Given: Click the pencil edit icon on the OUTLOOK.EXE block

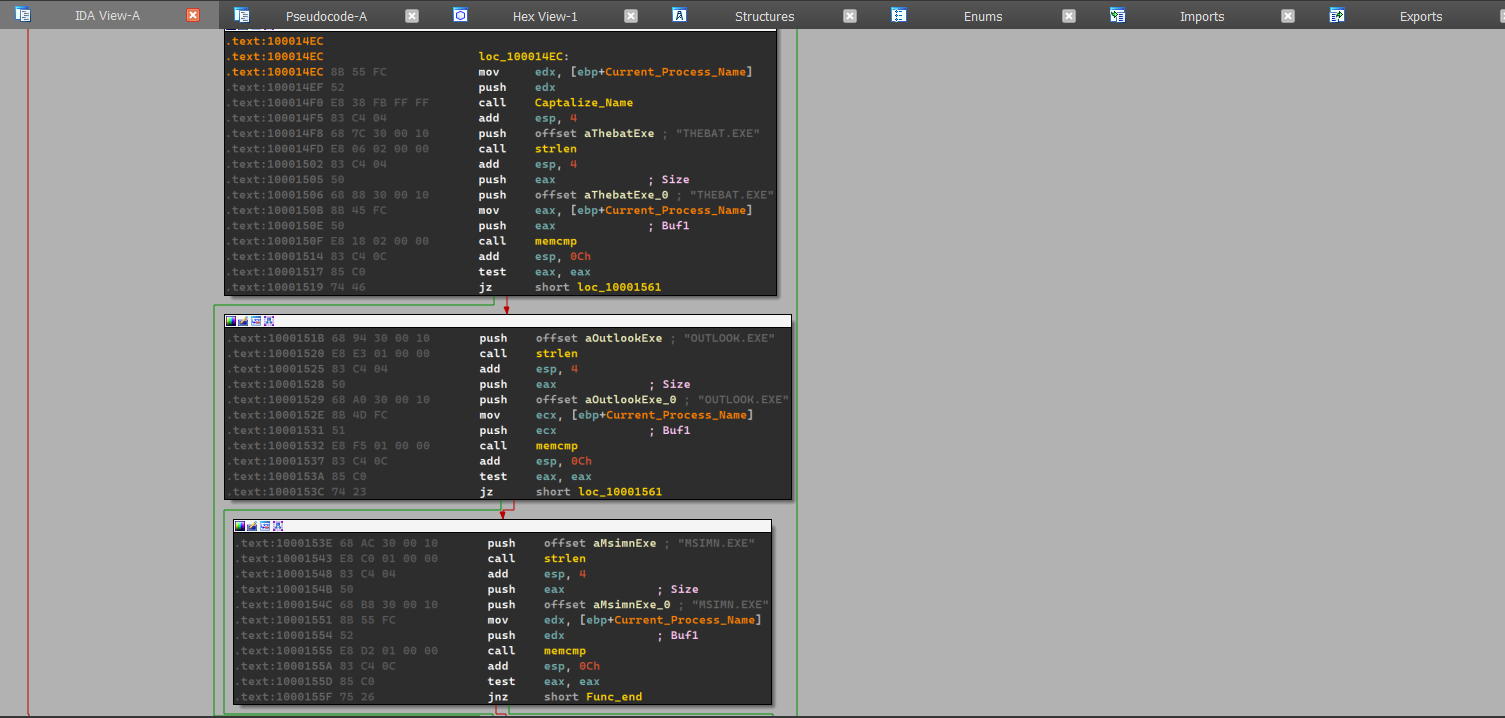Looking at the screenshot, I should (x=243, y=321).
